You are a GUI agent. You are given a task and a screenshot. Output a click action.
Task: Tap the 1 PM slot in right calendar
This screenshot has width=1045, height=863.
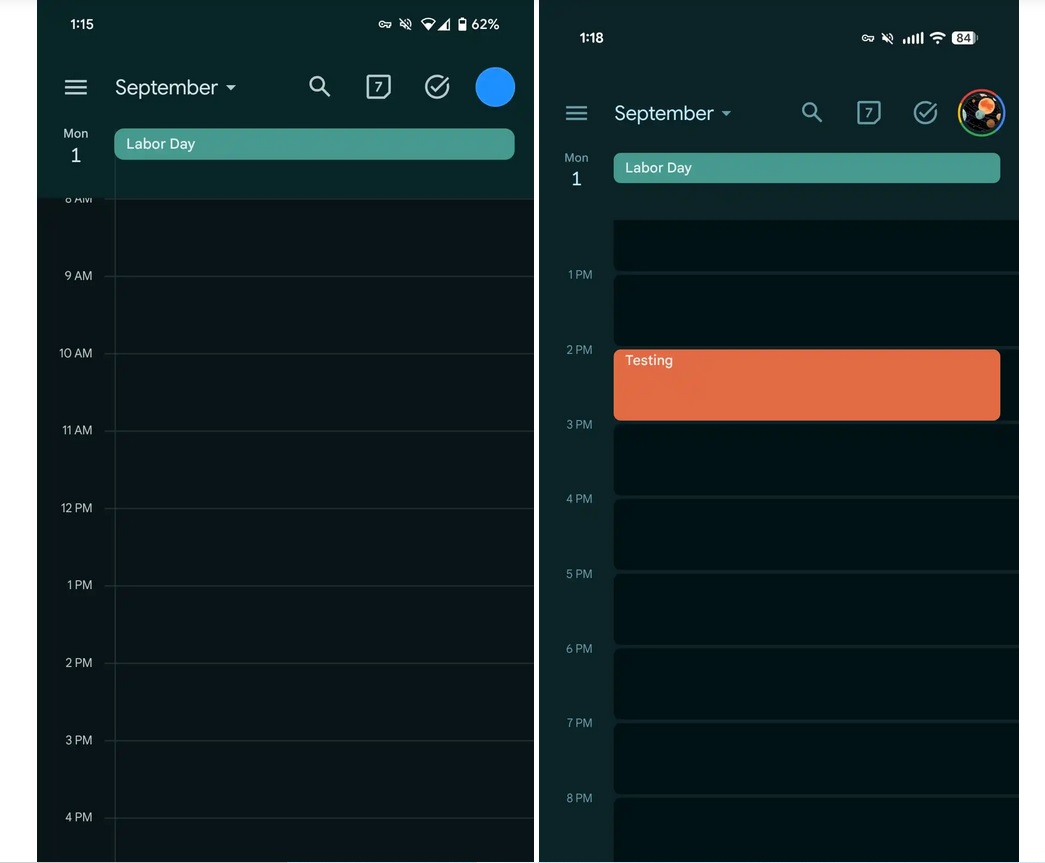[816, 310]
